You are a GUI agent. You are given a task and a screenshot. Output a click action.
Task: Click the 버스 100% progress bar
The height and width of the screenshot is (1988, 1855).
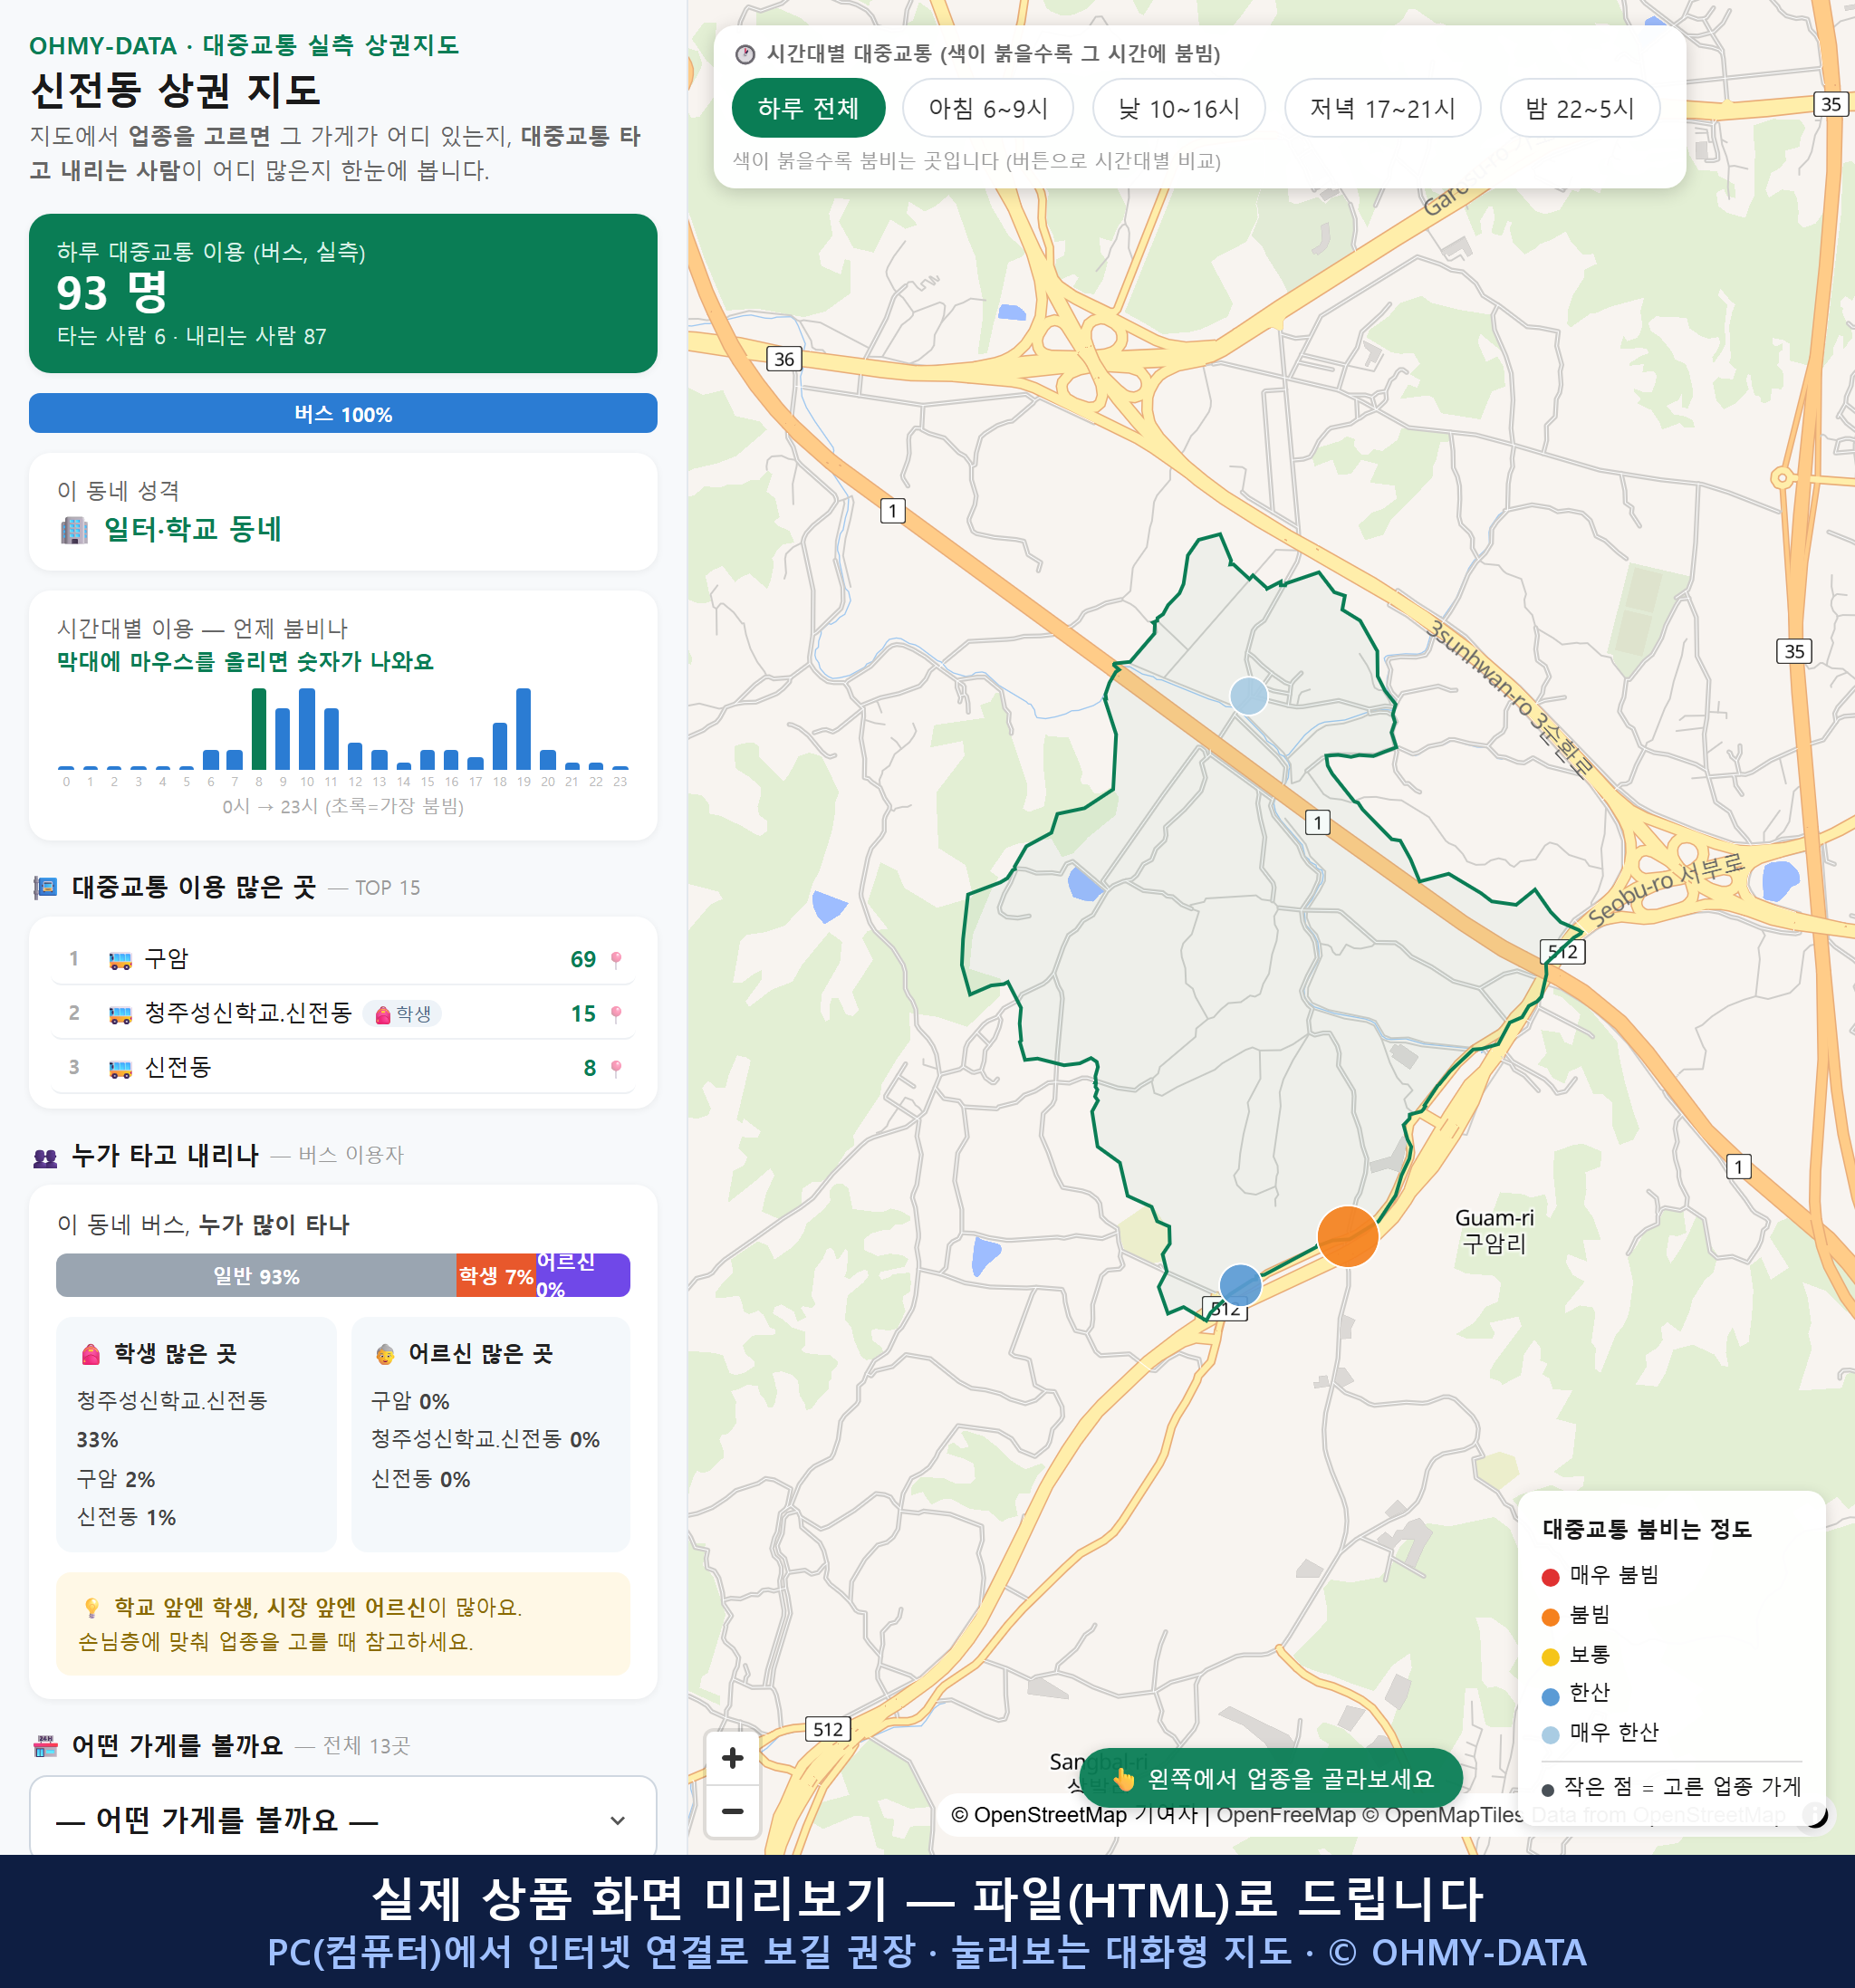(x=343, y=413)
